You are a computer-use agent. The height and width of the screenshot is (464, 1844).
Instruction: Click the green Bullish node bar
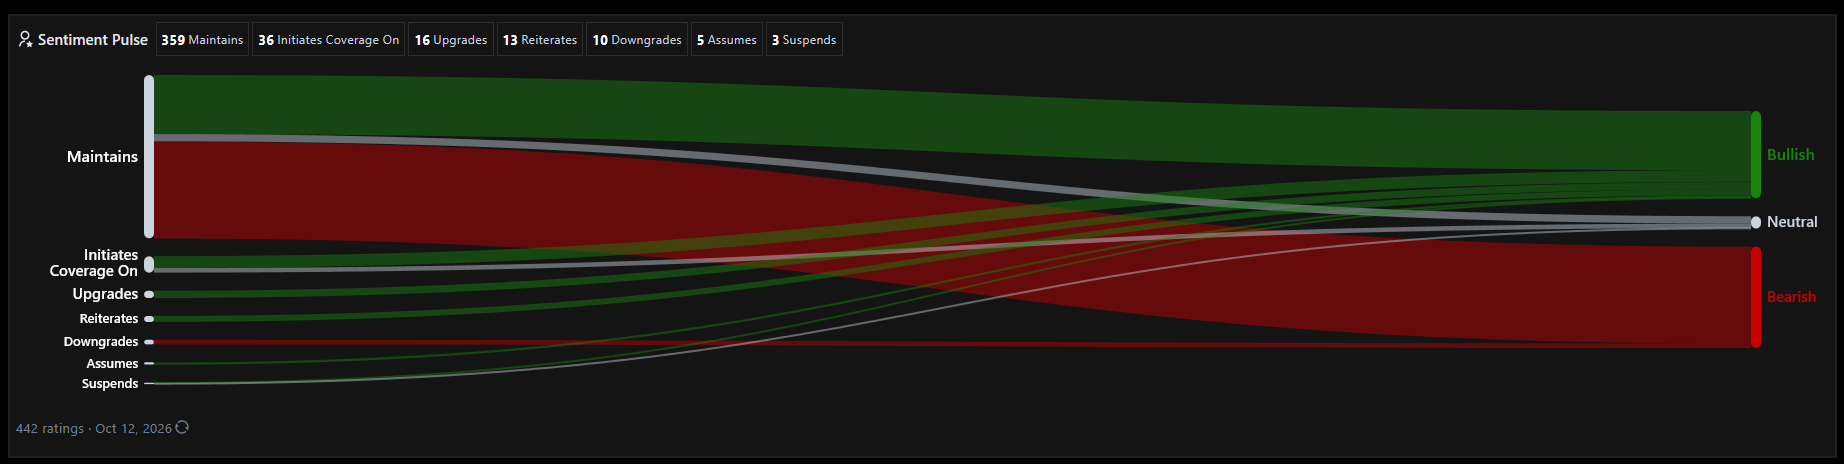1756,154
